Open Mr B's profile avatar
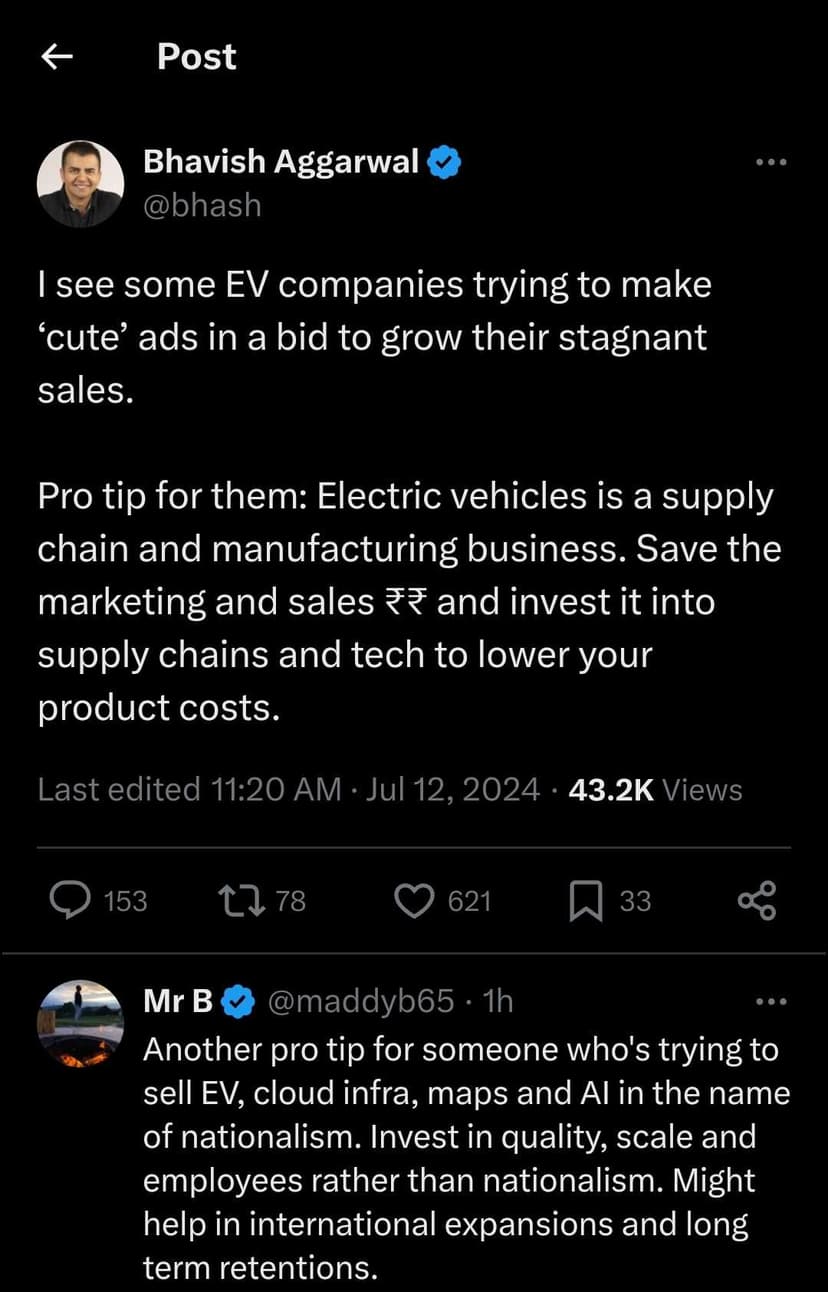828x1292 pixels. pos(80,1023)
